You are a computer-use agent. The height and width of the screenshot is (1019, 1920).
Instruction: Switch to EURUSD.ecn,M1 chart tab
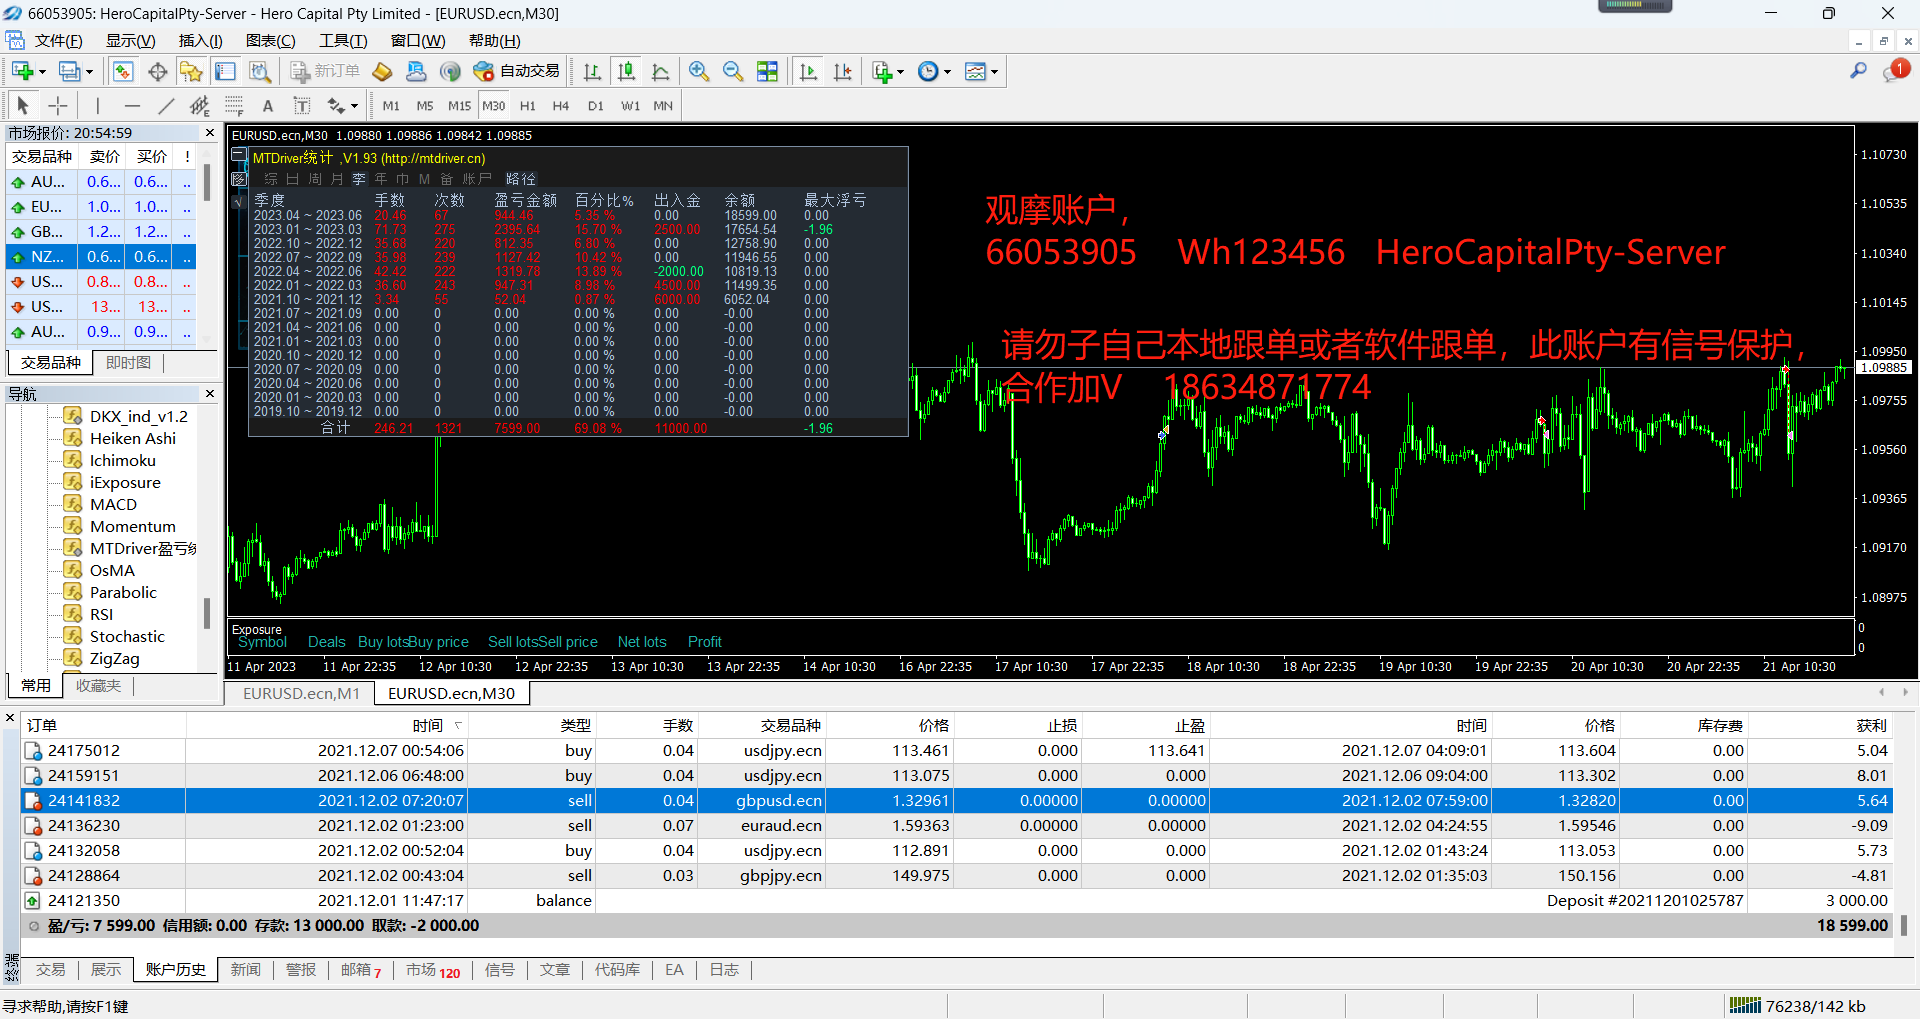[301, 693]
